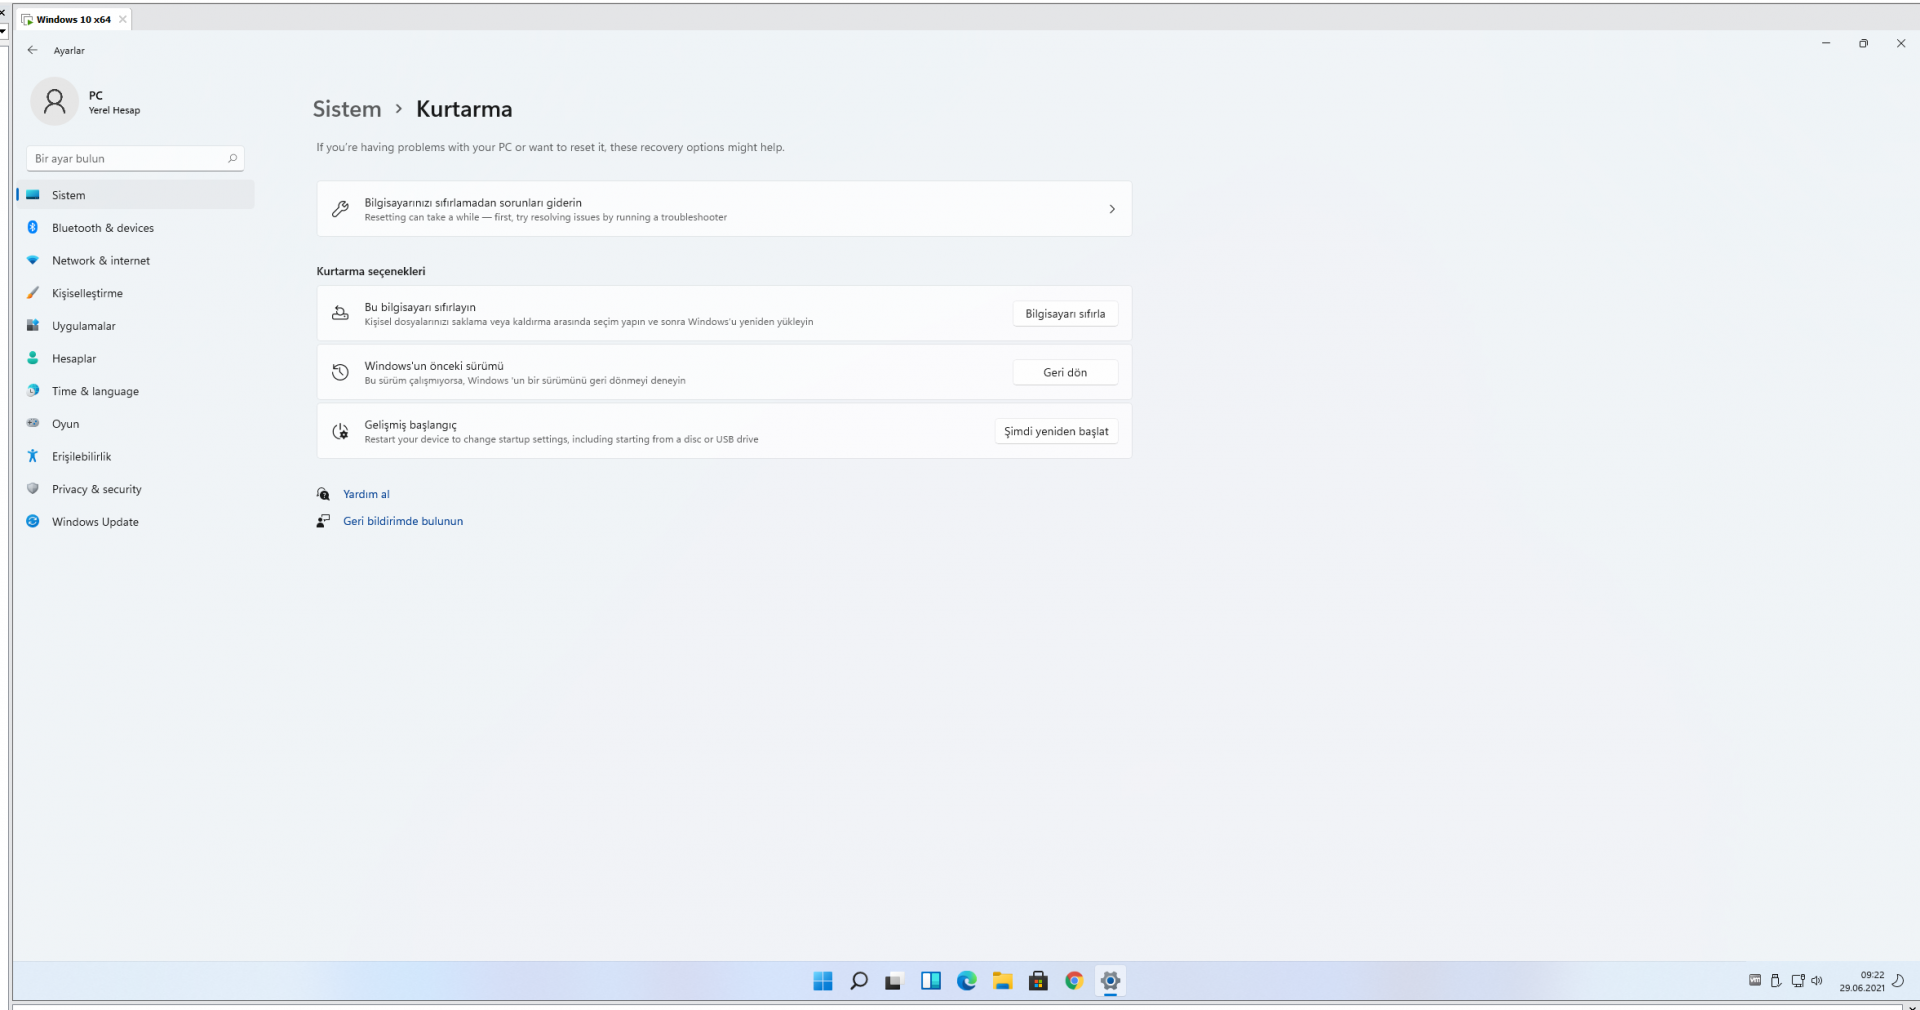The height and width of the screenshot is (1010, 1920).
Task: Click the 'Bu bilgisayarı sıfırlayın' row title
Action: point(420,307)
